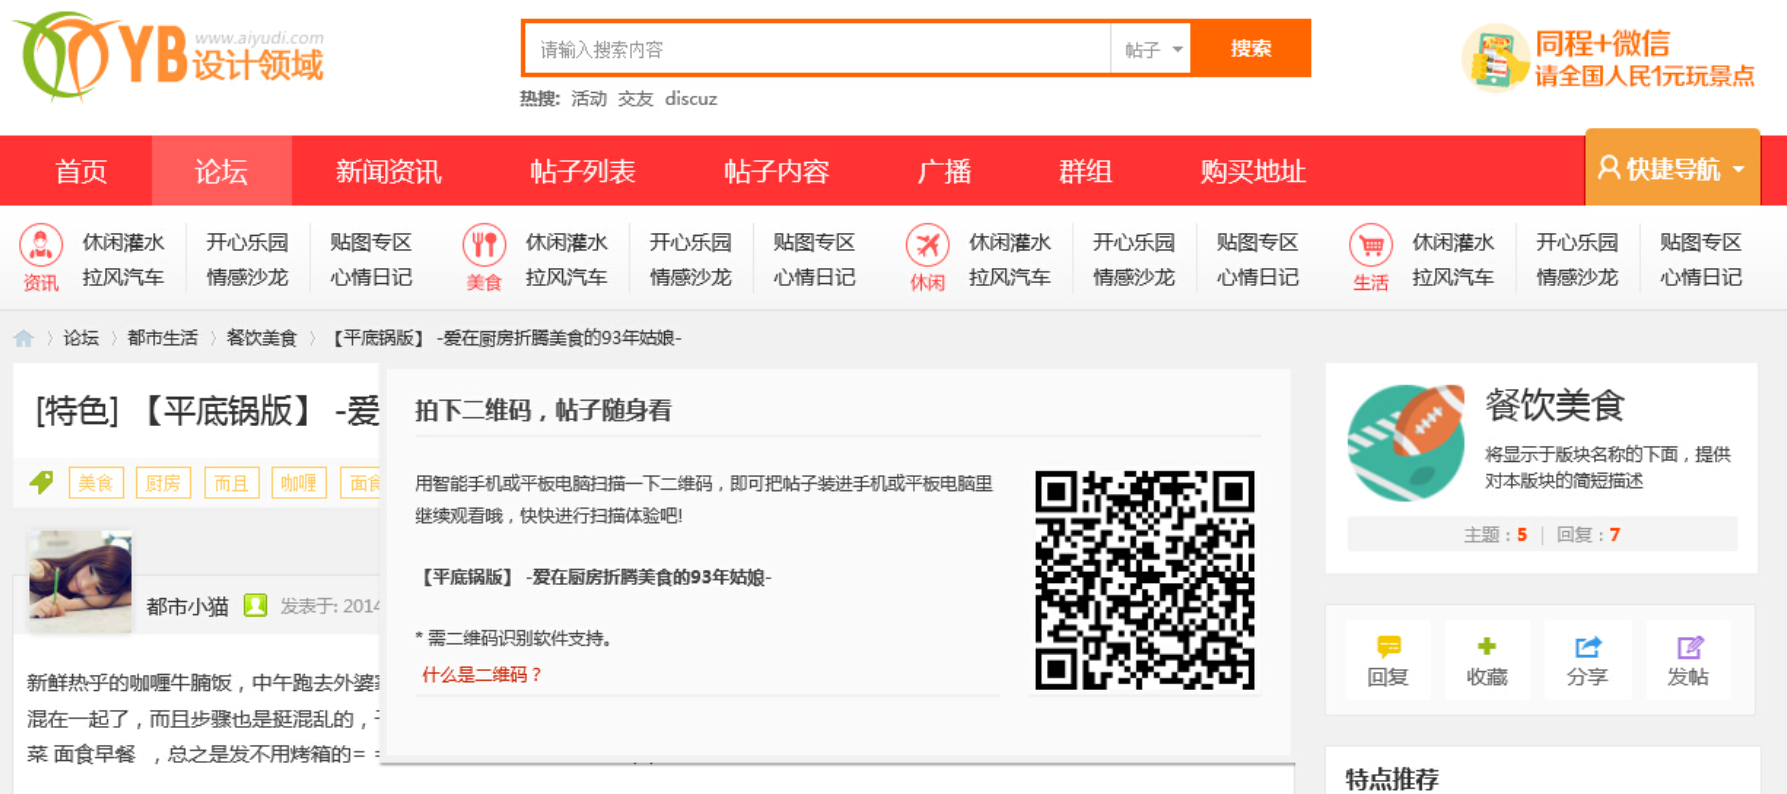Click the 餐饮美食 football forum icon

(1406, 442)
